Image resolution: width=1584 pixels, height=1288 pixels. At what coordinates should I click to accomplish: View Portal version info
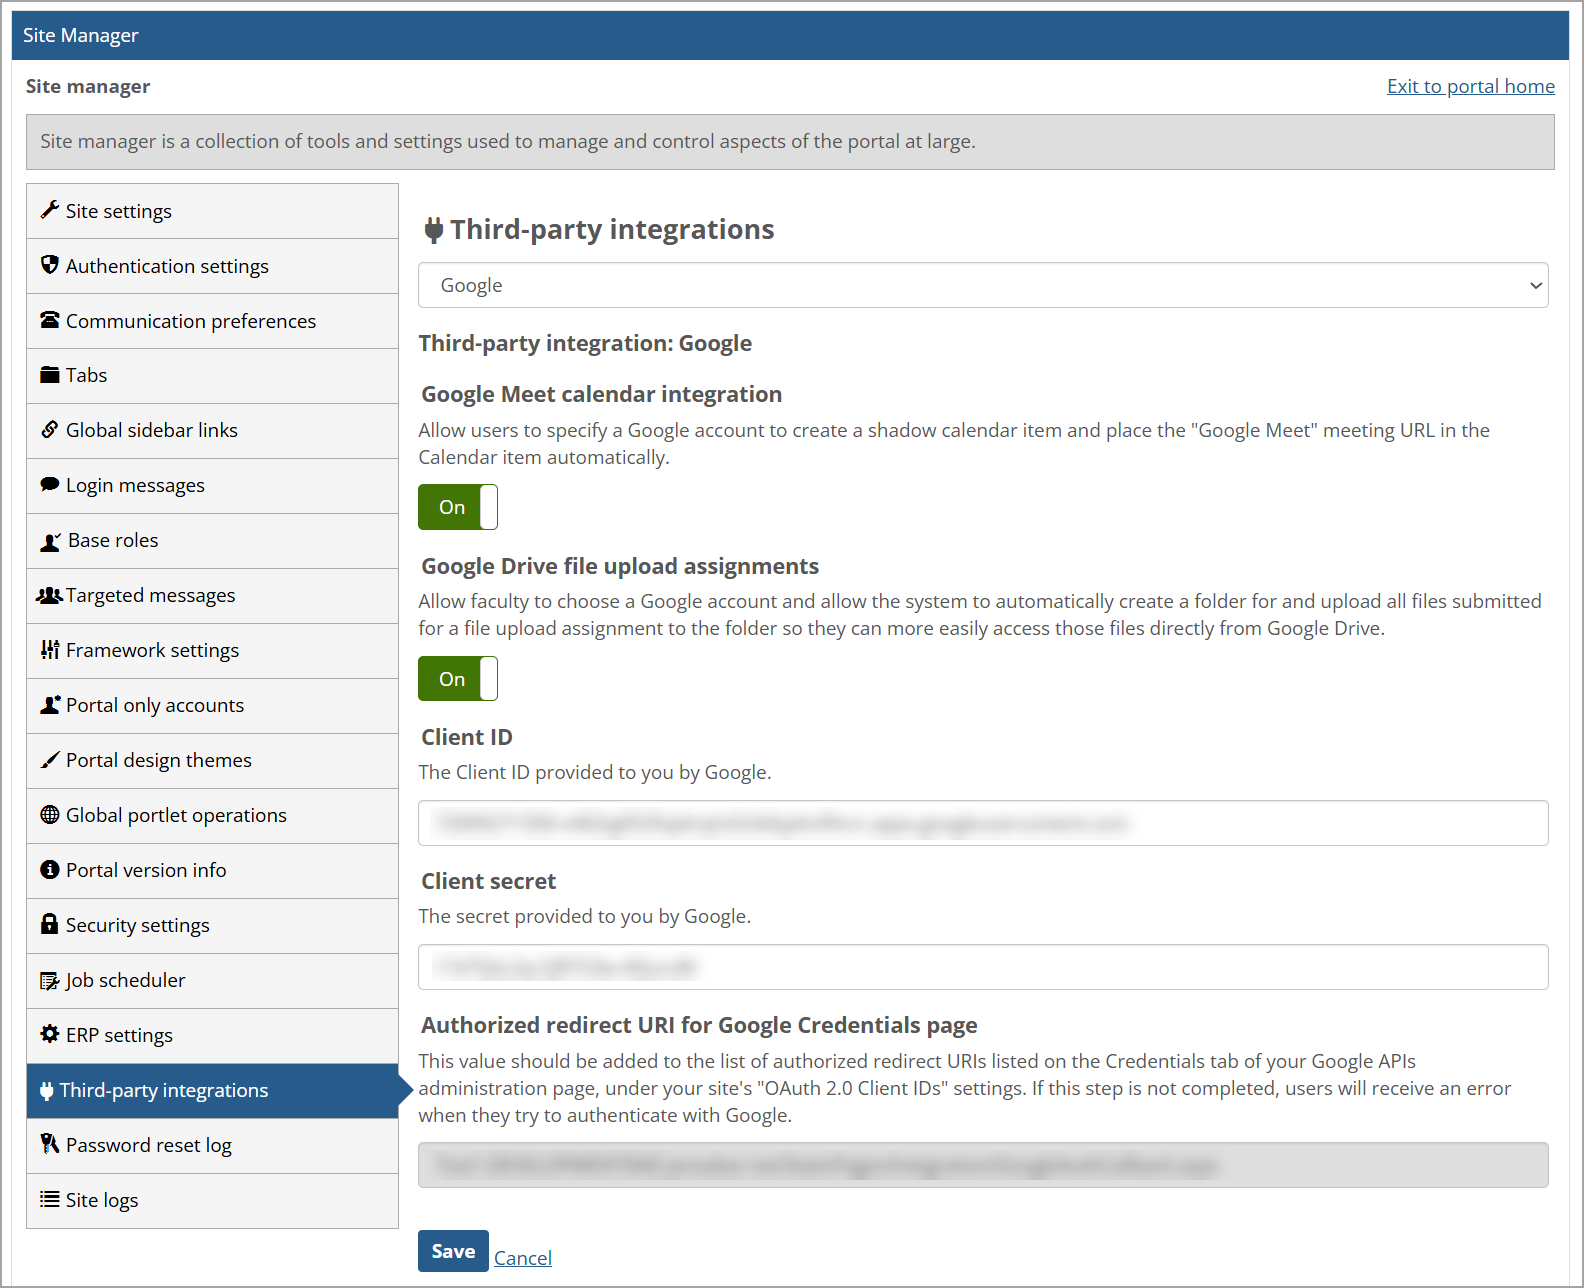click(x=212, y=871)
